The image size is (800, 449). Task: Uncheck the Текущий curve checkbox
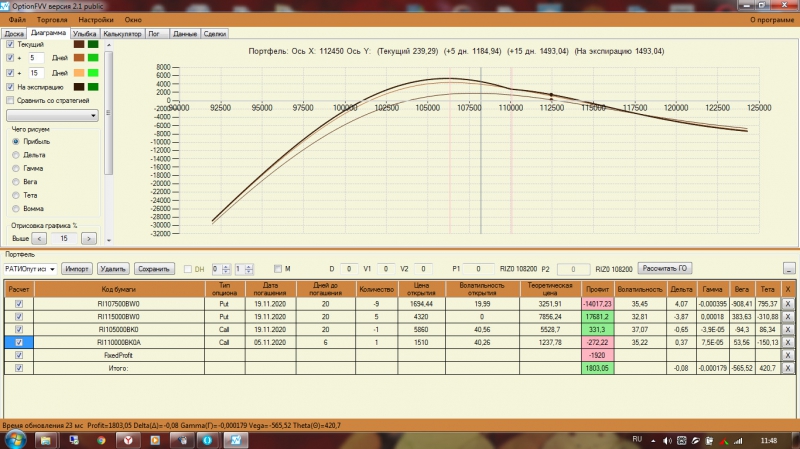(10, 44)
